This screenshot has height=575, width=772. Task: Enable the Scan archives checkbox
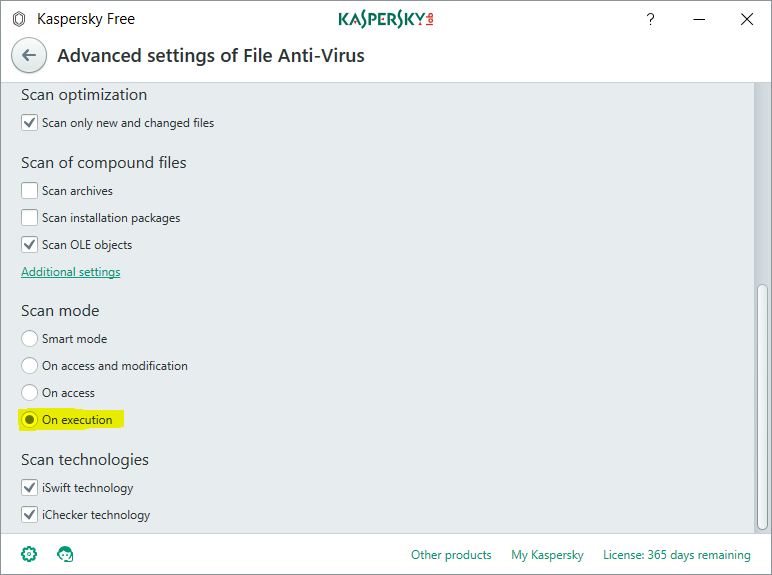[30, 191]
